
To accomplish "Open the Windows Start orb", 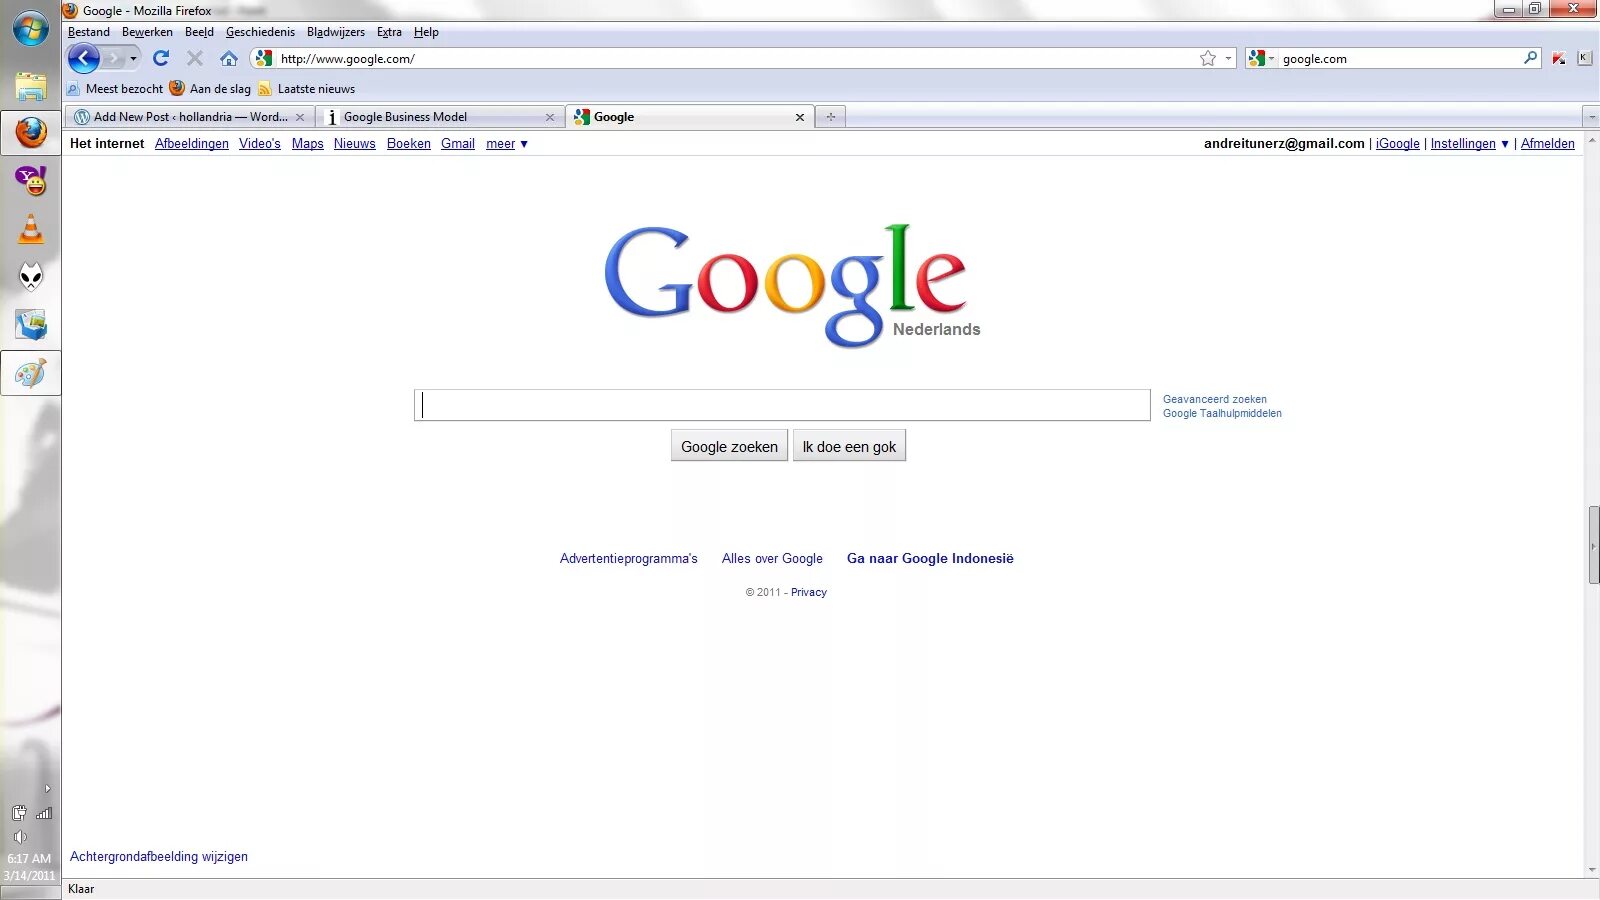I will coord(31,29).
